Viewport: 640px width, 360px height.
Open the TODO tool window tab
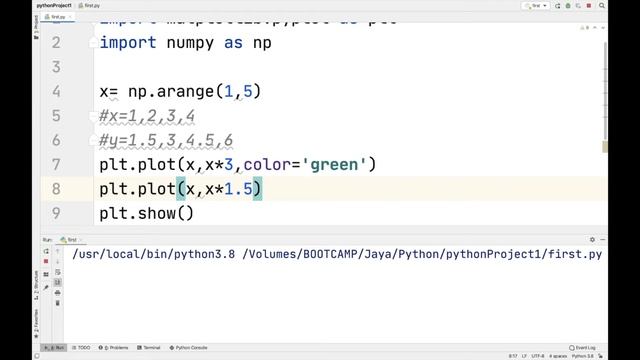tap(81, 348)
